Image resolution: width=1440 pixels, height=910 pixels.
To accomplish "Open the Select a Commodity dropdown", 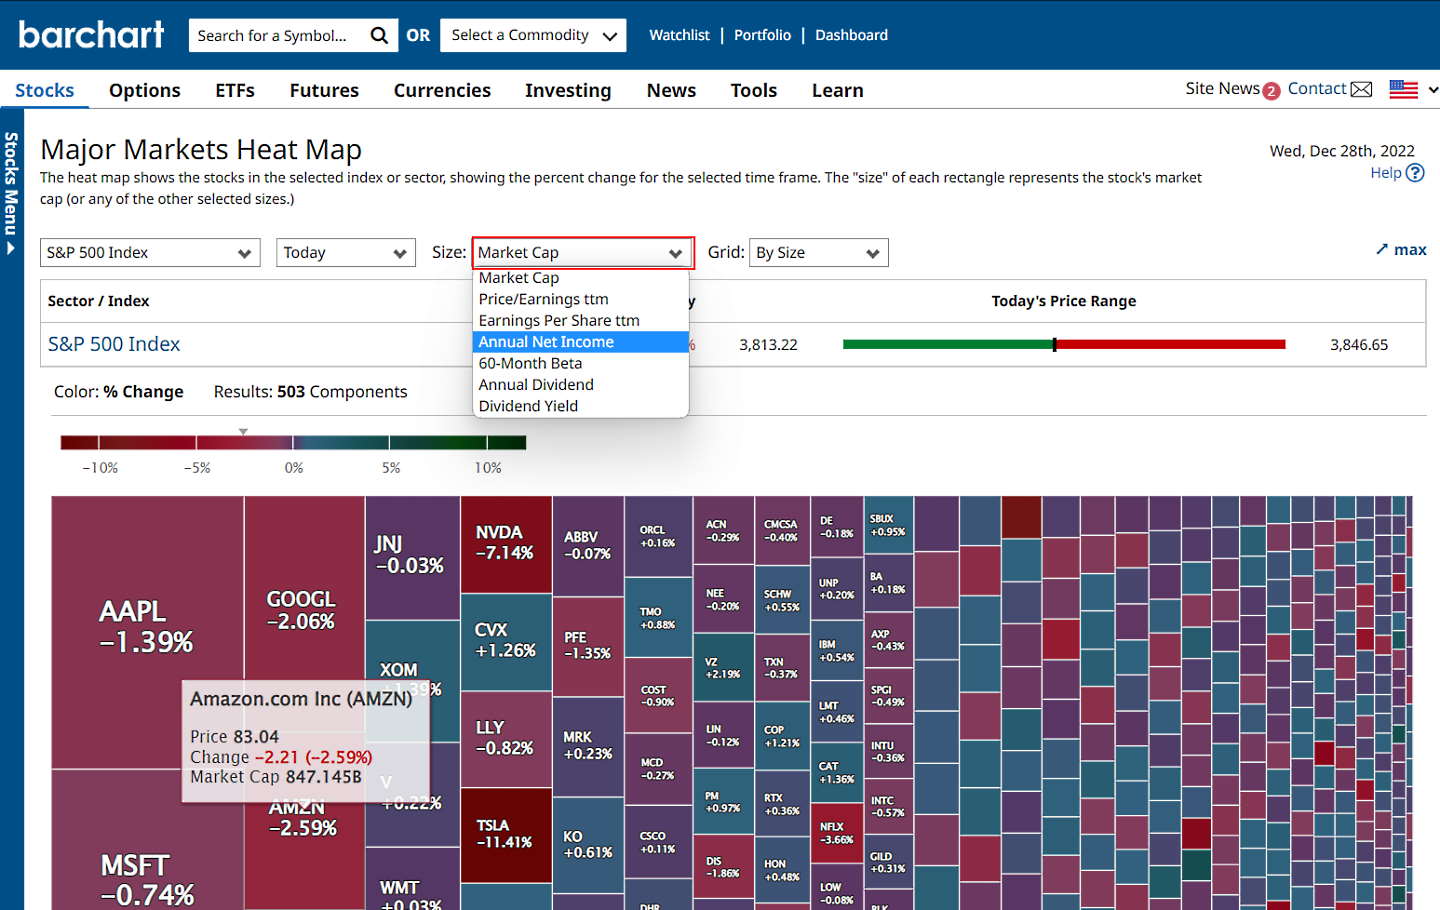I will coord(533,34).
